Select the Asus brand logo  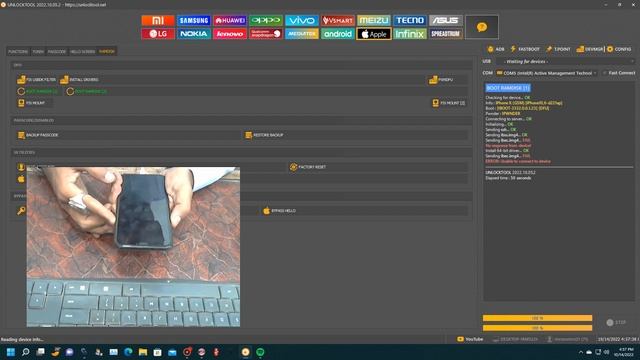pyautogui.click(x=445, y=20)
